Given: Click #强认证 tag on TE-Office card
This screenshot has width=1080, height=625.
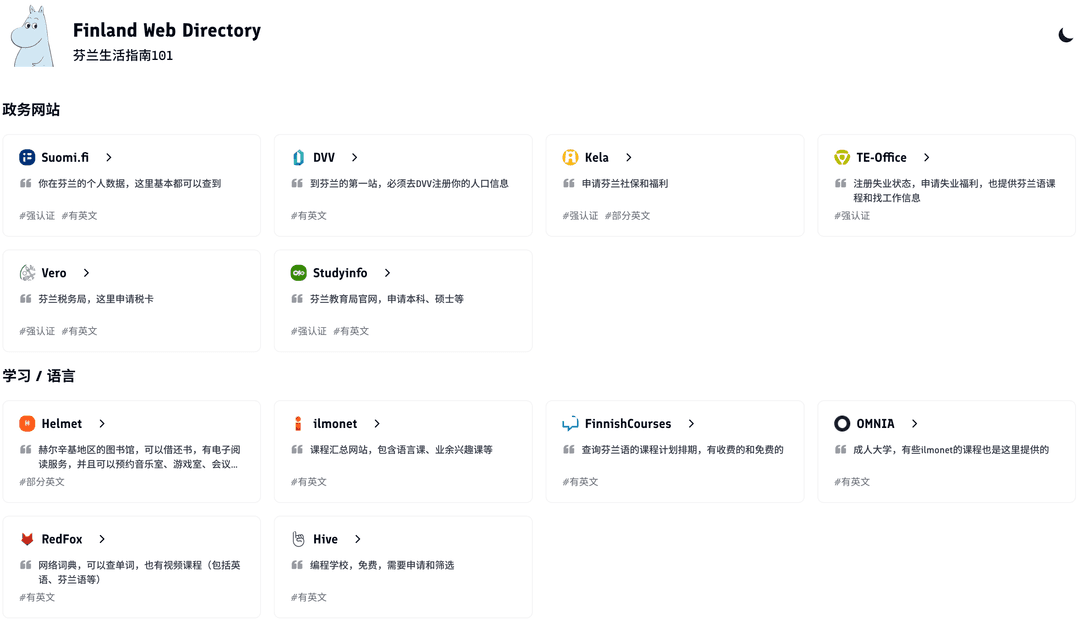Looking at the screenshot, I should tap(852, 216).
